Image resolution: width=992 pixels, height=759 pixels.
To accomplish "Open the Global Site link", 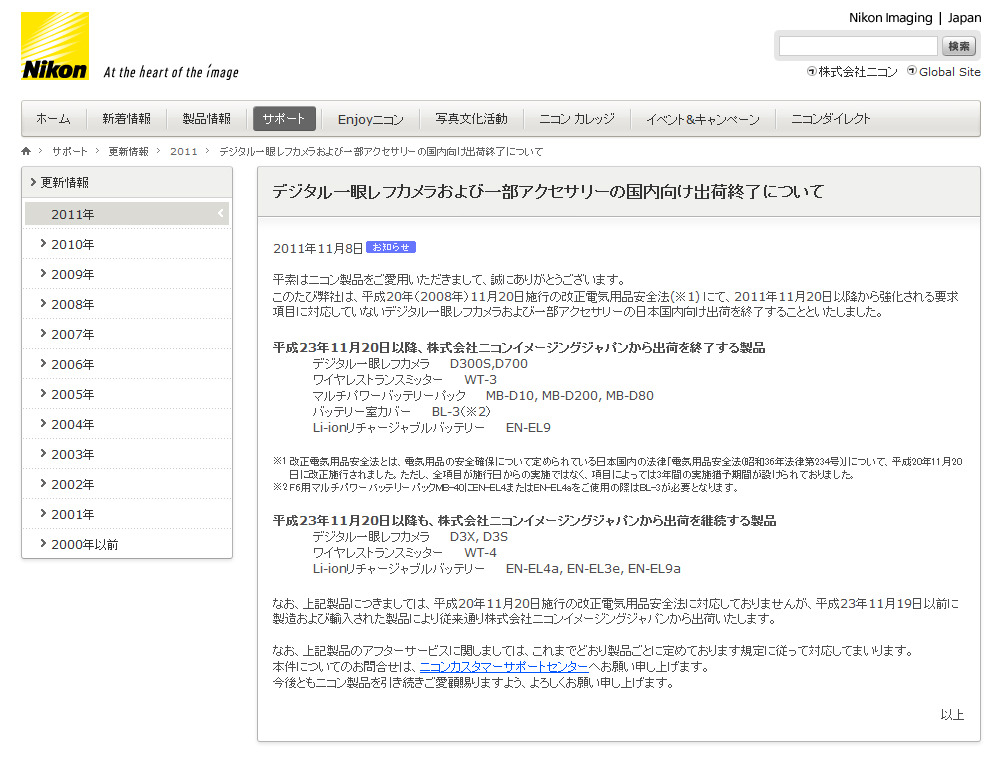I will pyautogui.click(x=950, y=72).
